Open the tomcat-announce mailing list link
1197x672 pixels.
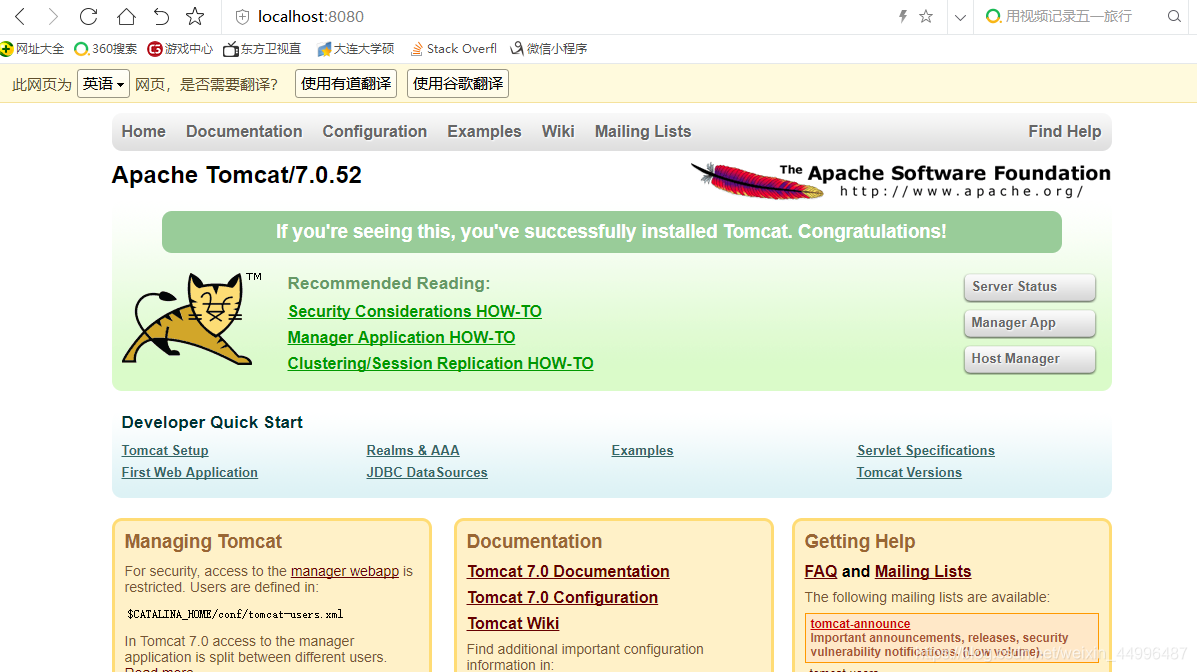tap(860, 624)
